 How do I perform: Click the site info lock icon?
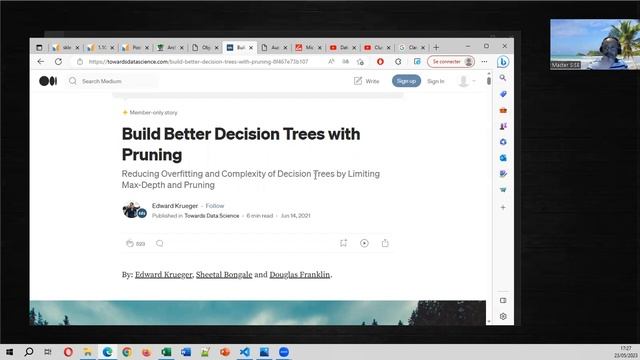click(80, 62)
